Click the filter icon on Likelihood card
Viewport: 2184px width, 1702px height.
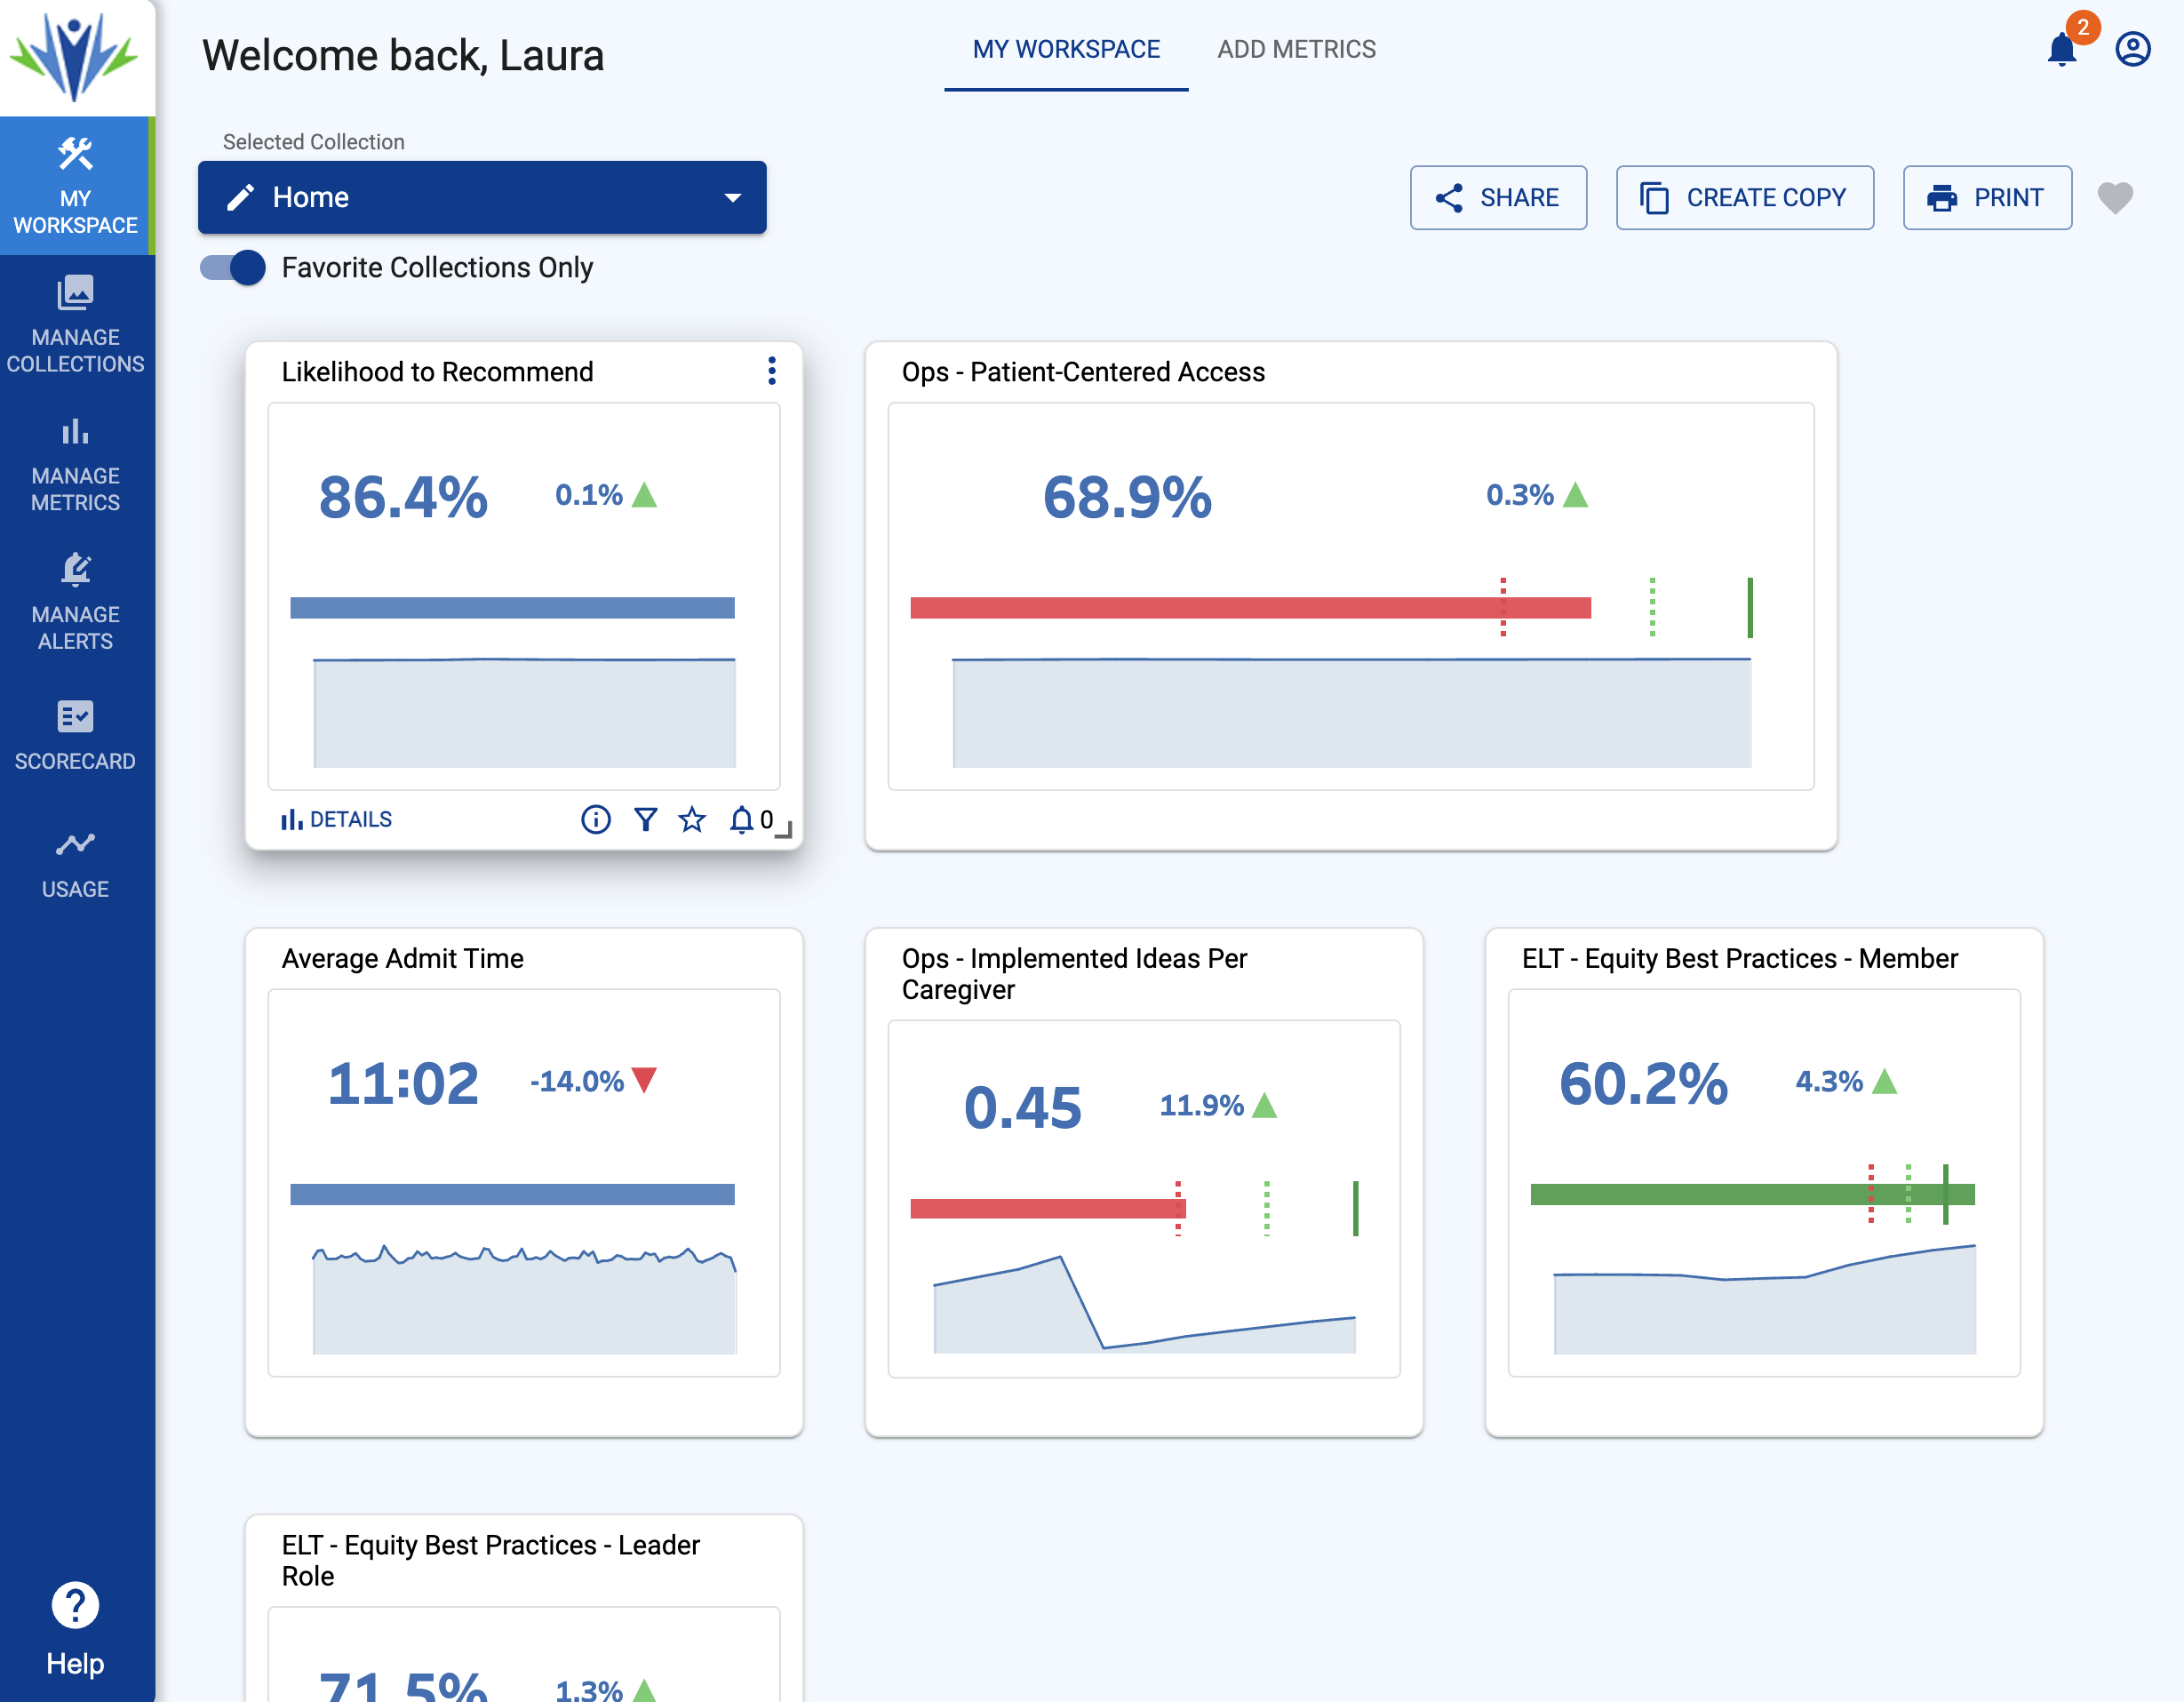click(646, 820)
